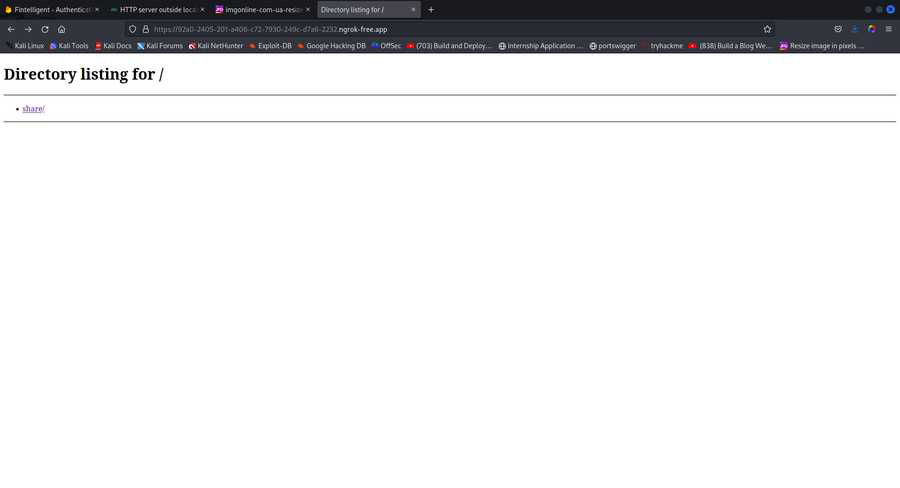The image size is (900, 488).
Task: Open a new tab with plus button
Action: 431,10
